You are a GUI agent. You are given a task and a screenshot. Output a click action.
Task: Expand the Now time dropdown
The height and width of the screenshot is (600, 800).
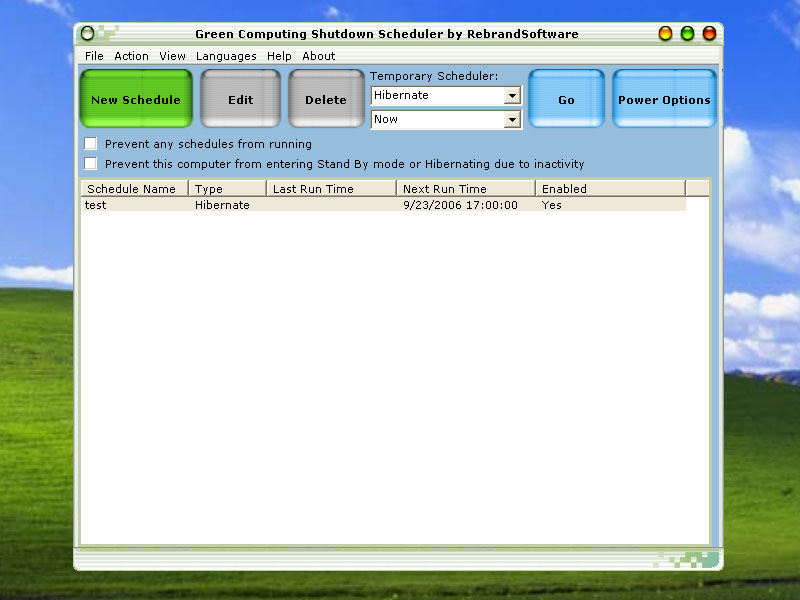(x=512, y=120)
